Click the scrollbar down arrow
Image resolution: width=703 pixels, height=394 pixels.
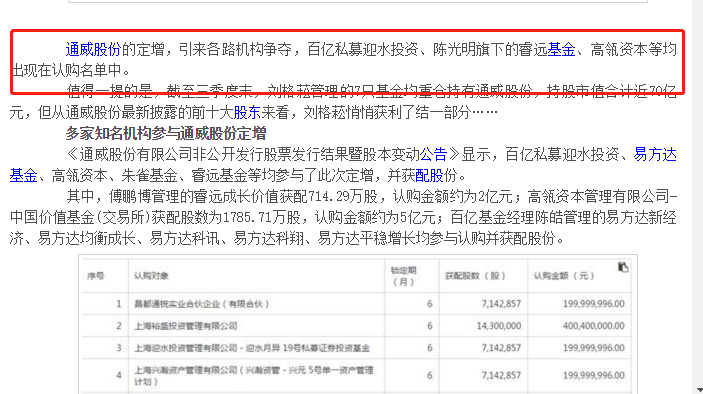pos(699,390)
